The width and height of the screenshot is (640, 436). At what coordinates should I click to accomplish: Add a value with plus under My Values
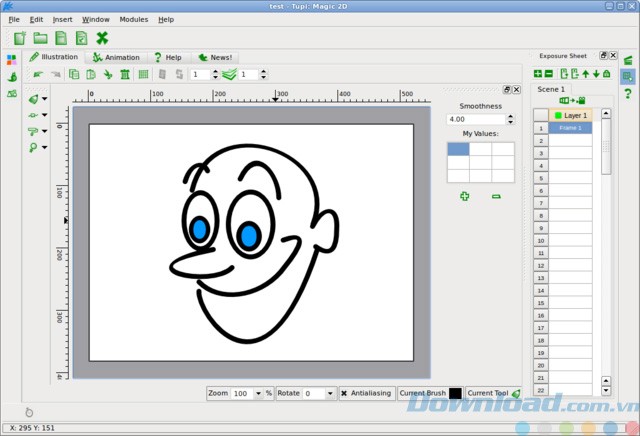click(x=464, y=196)
